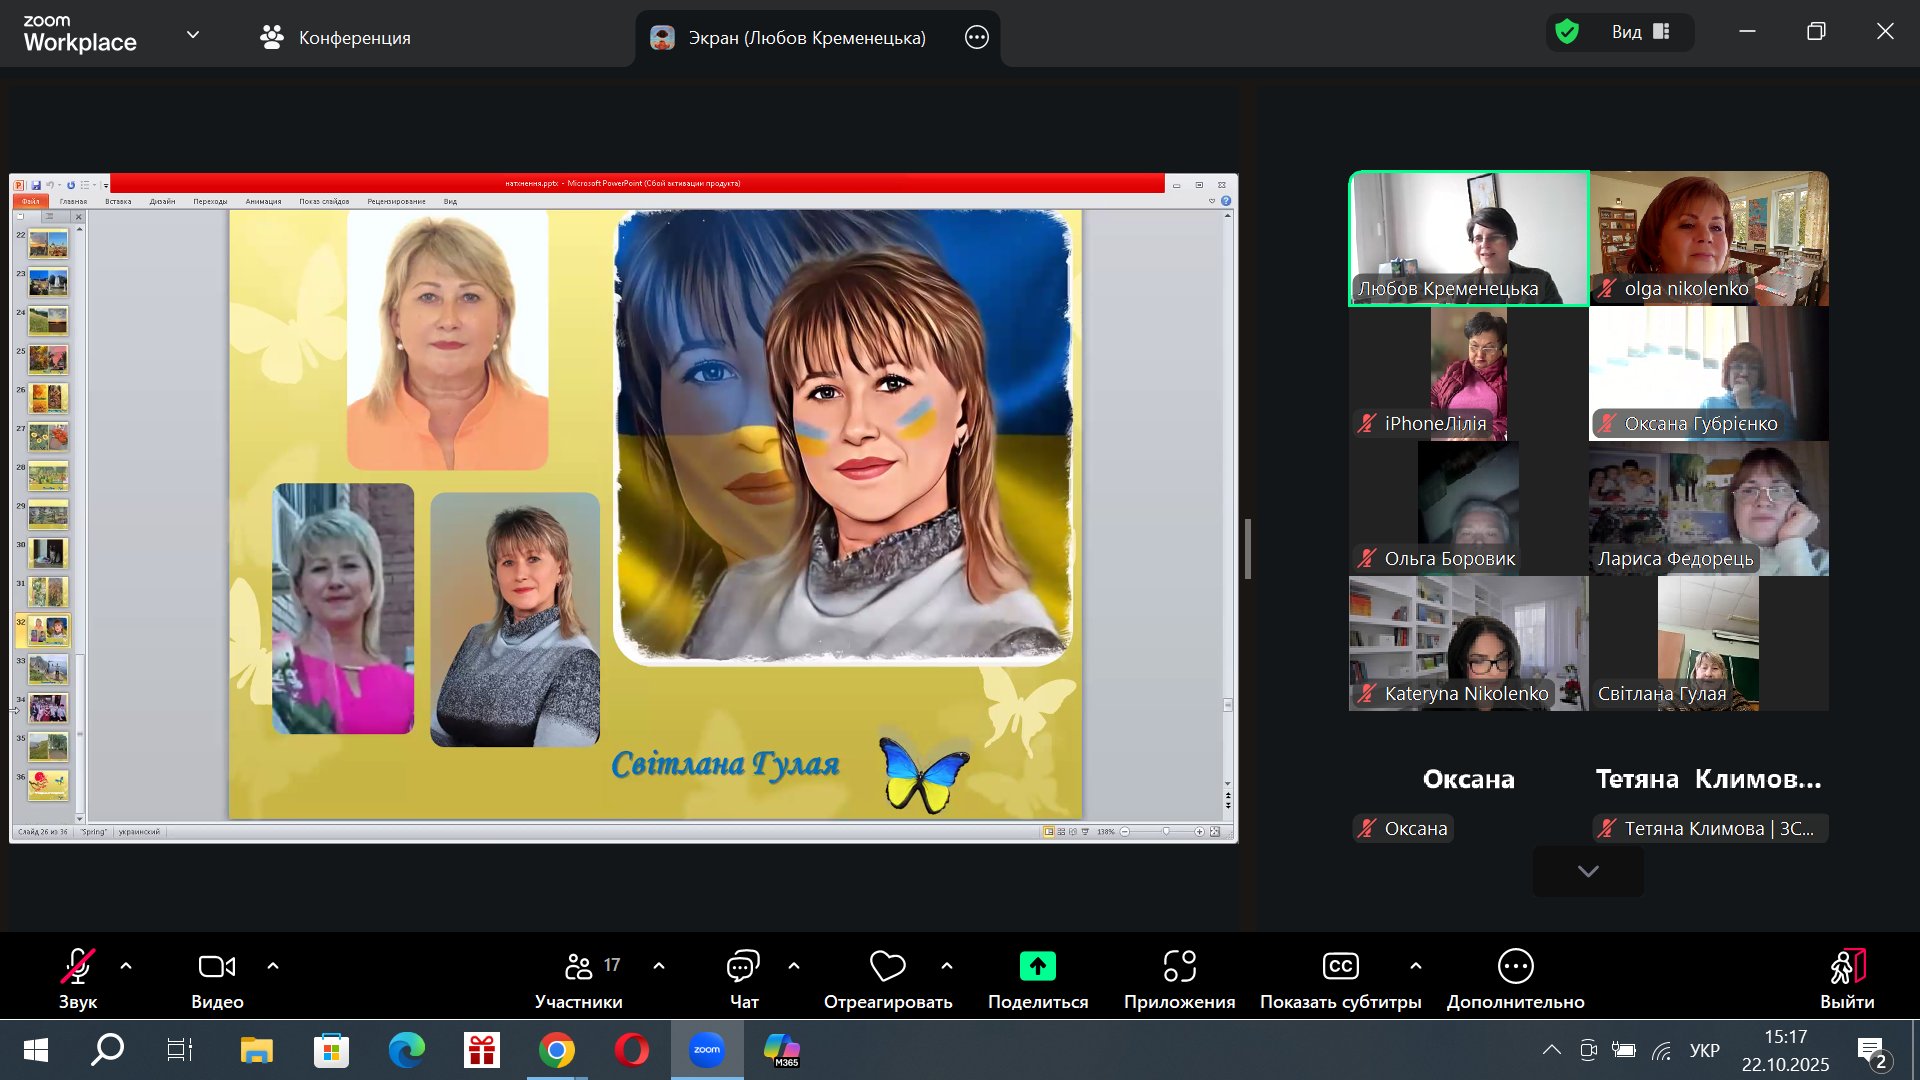1920x1080 pixels.
Task: Click the green encryption shield icon
Action: pyautogui.click(x=1567, y=32)
